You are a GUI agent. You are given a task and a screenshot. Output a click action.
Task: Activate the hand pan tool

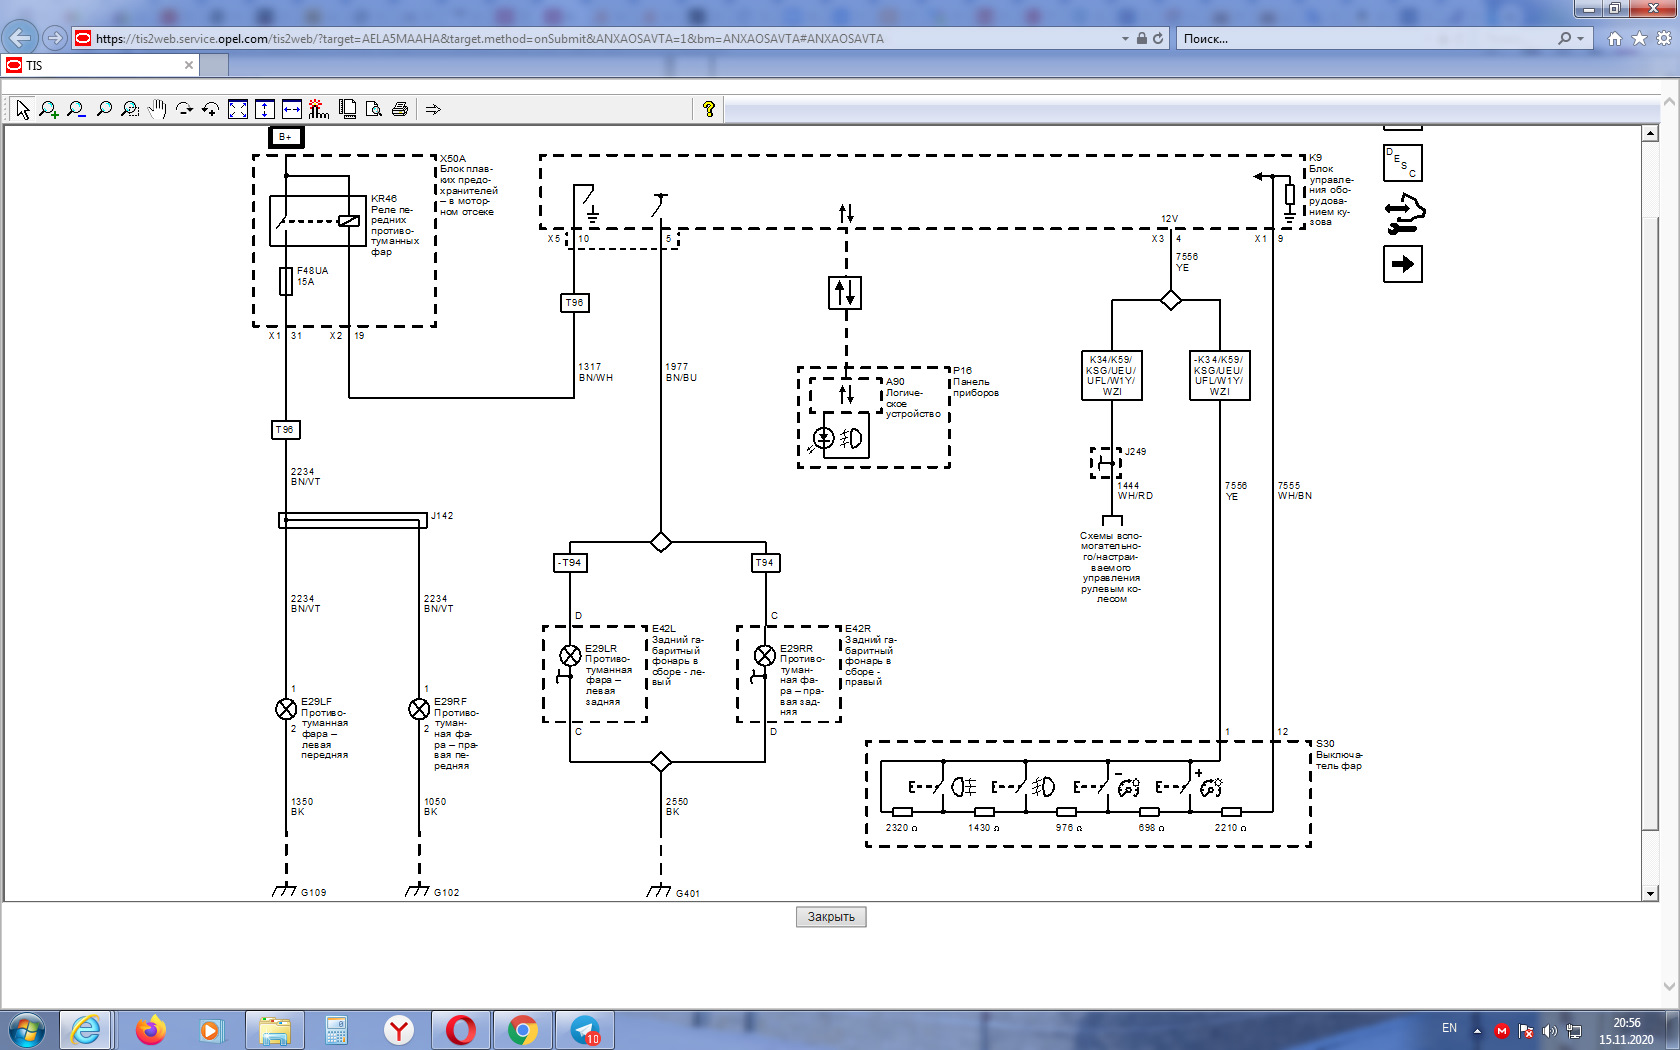tap(157, 109)
